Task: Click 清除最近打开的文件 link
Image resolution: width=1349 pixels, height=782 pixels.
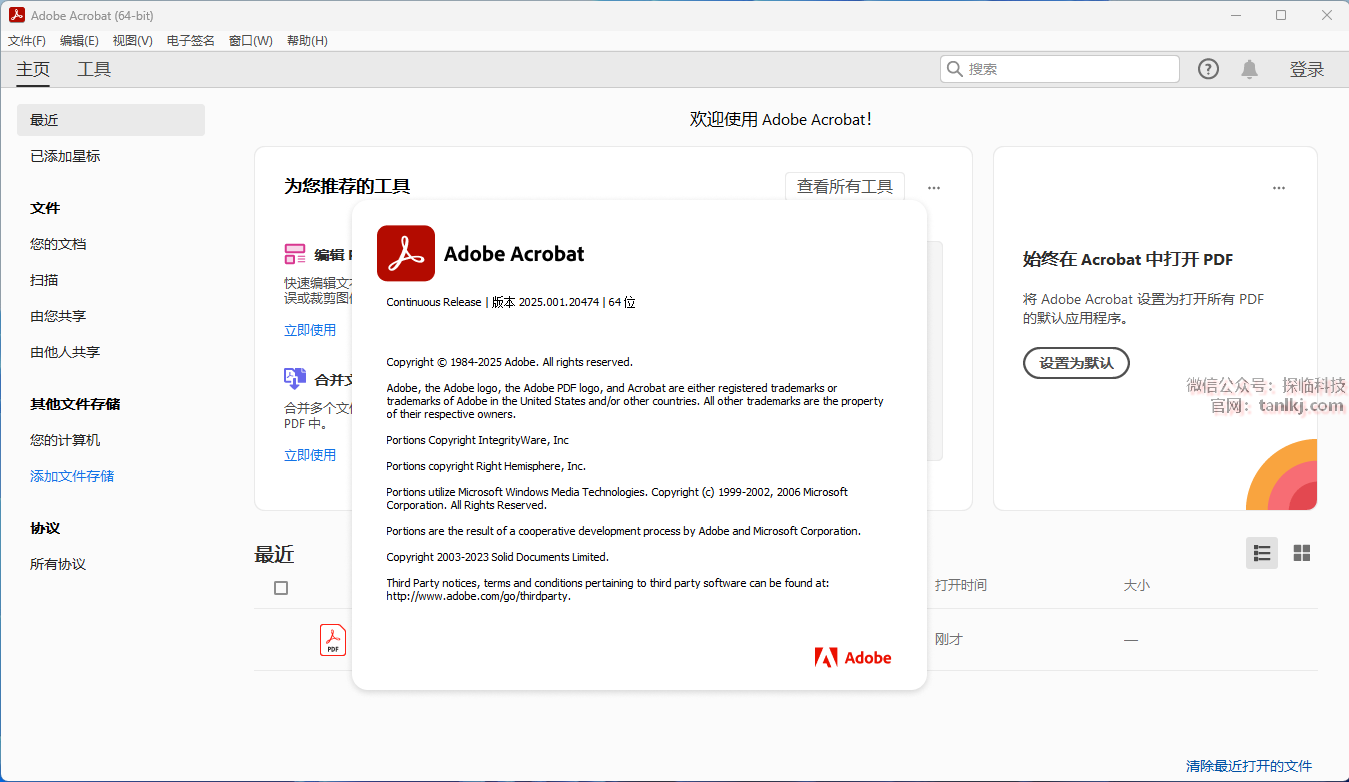Action: [x=1248, y=766]
